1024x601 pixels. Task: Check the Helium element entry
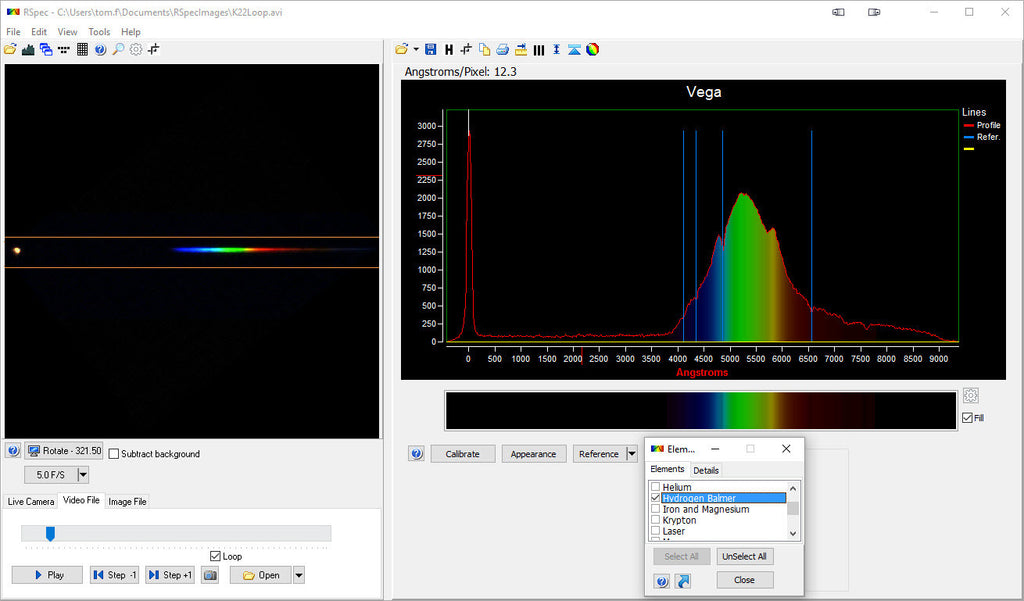(657, 487)
